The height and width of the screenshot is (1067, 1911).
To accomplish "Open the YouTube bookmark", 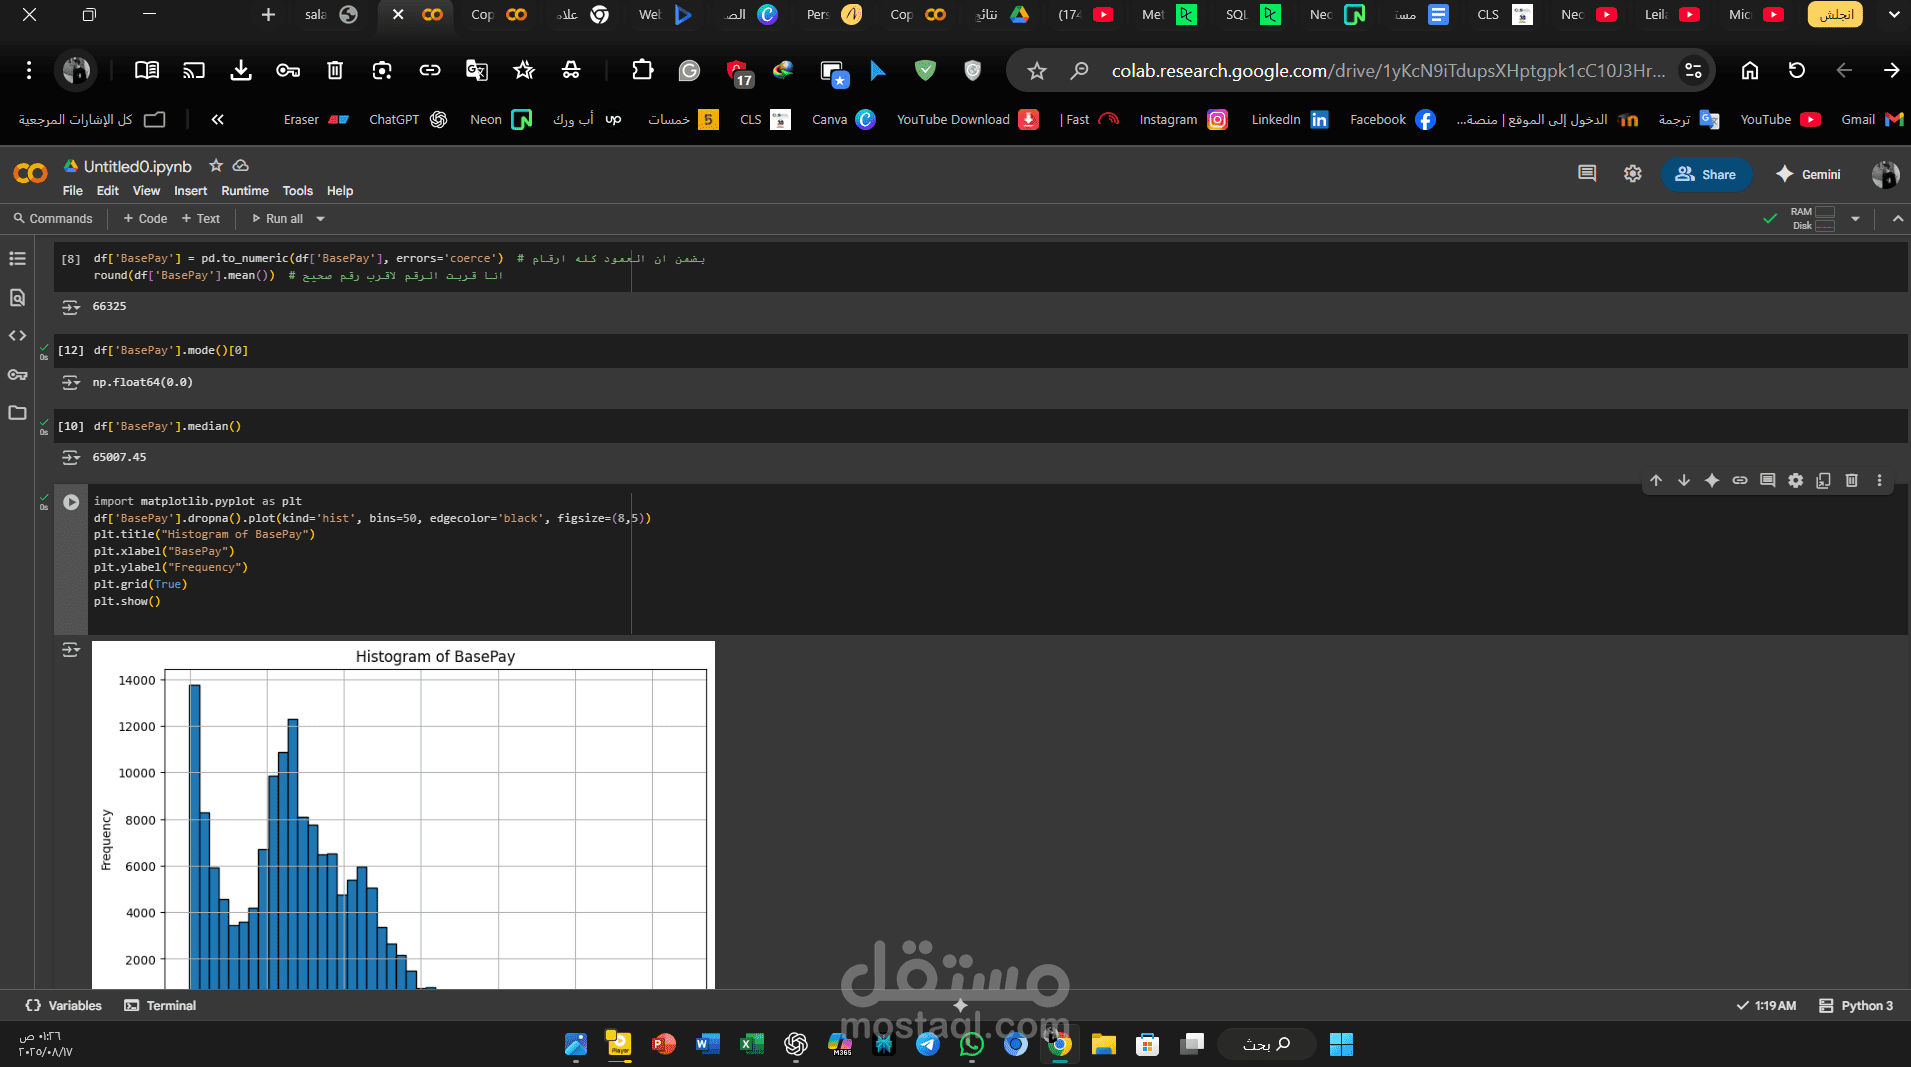I will (1780, 120).
